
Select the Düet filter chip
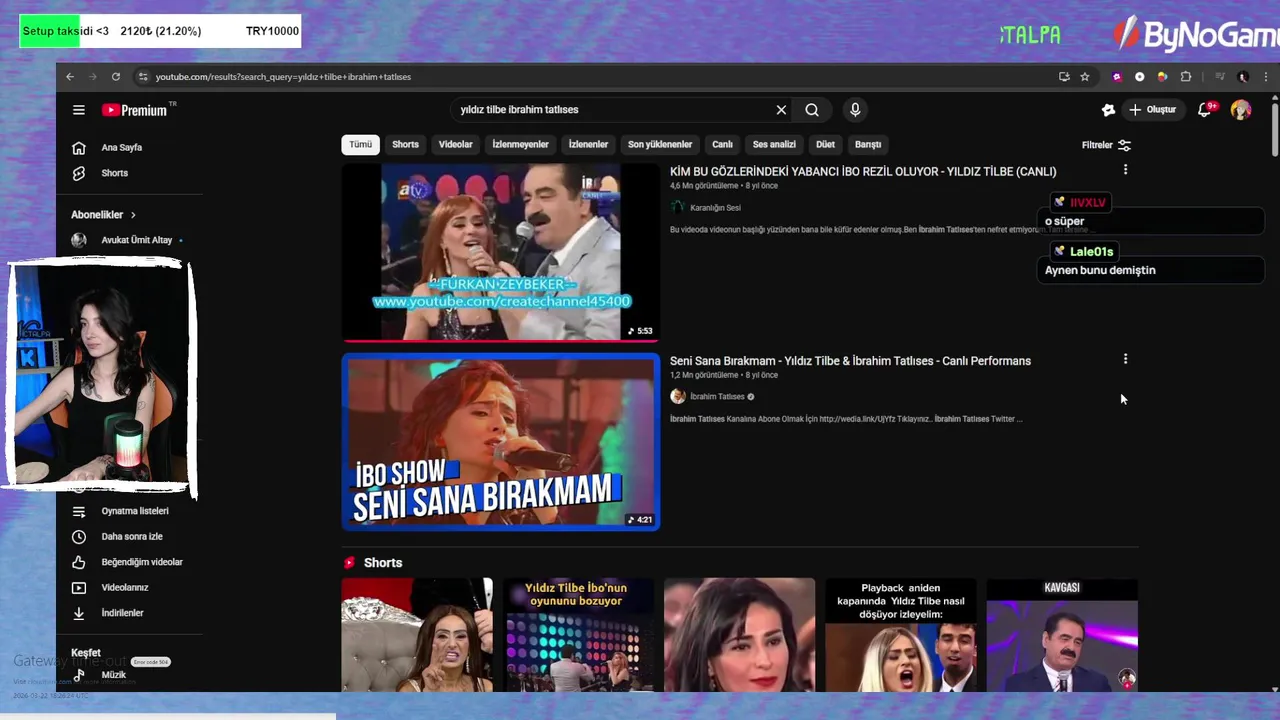tap(825, 145)
